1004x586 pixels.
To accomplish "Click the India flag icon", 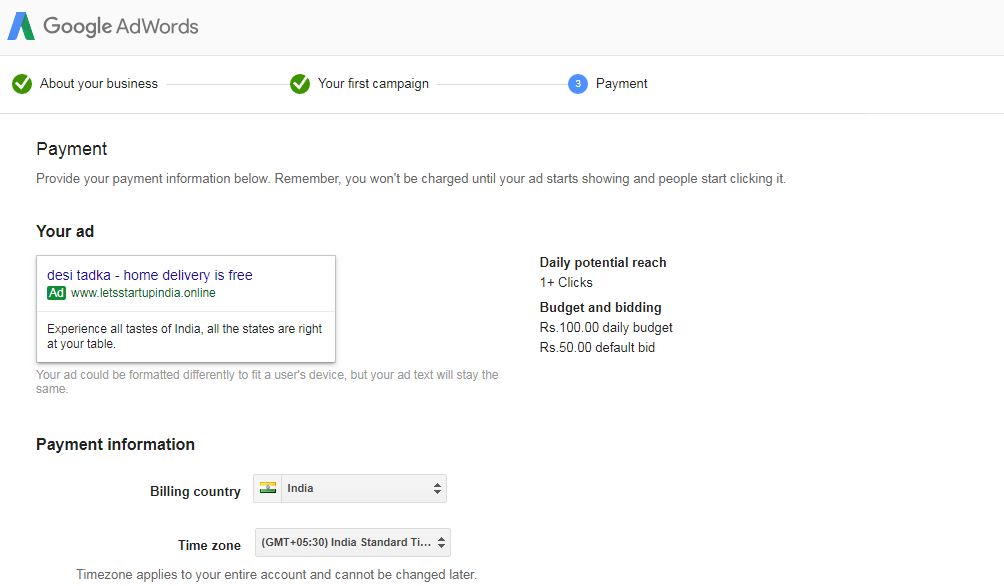I will (268, 488).
